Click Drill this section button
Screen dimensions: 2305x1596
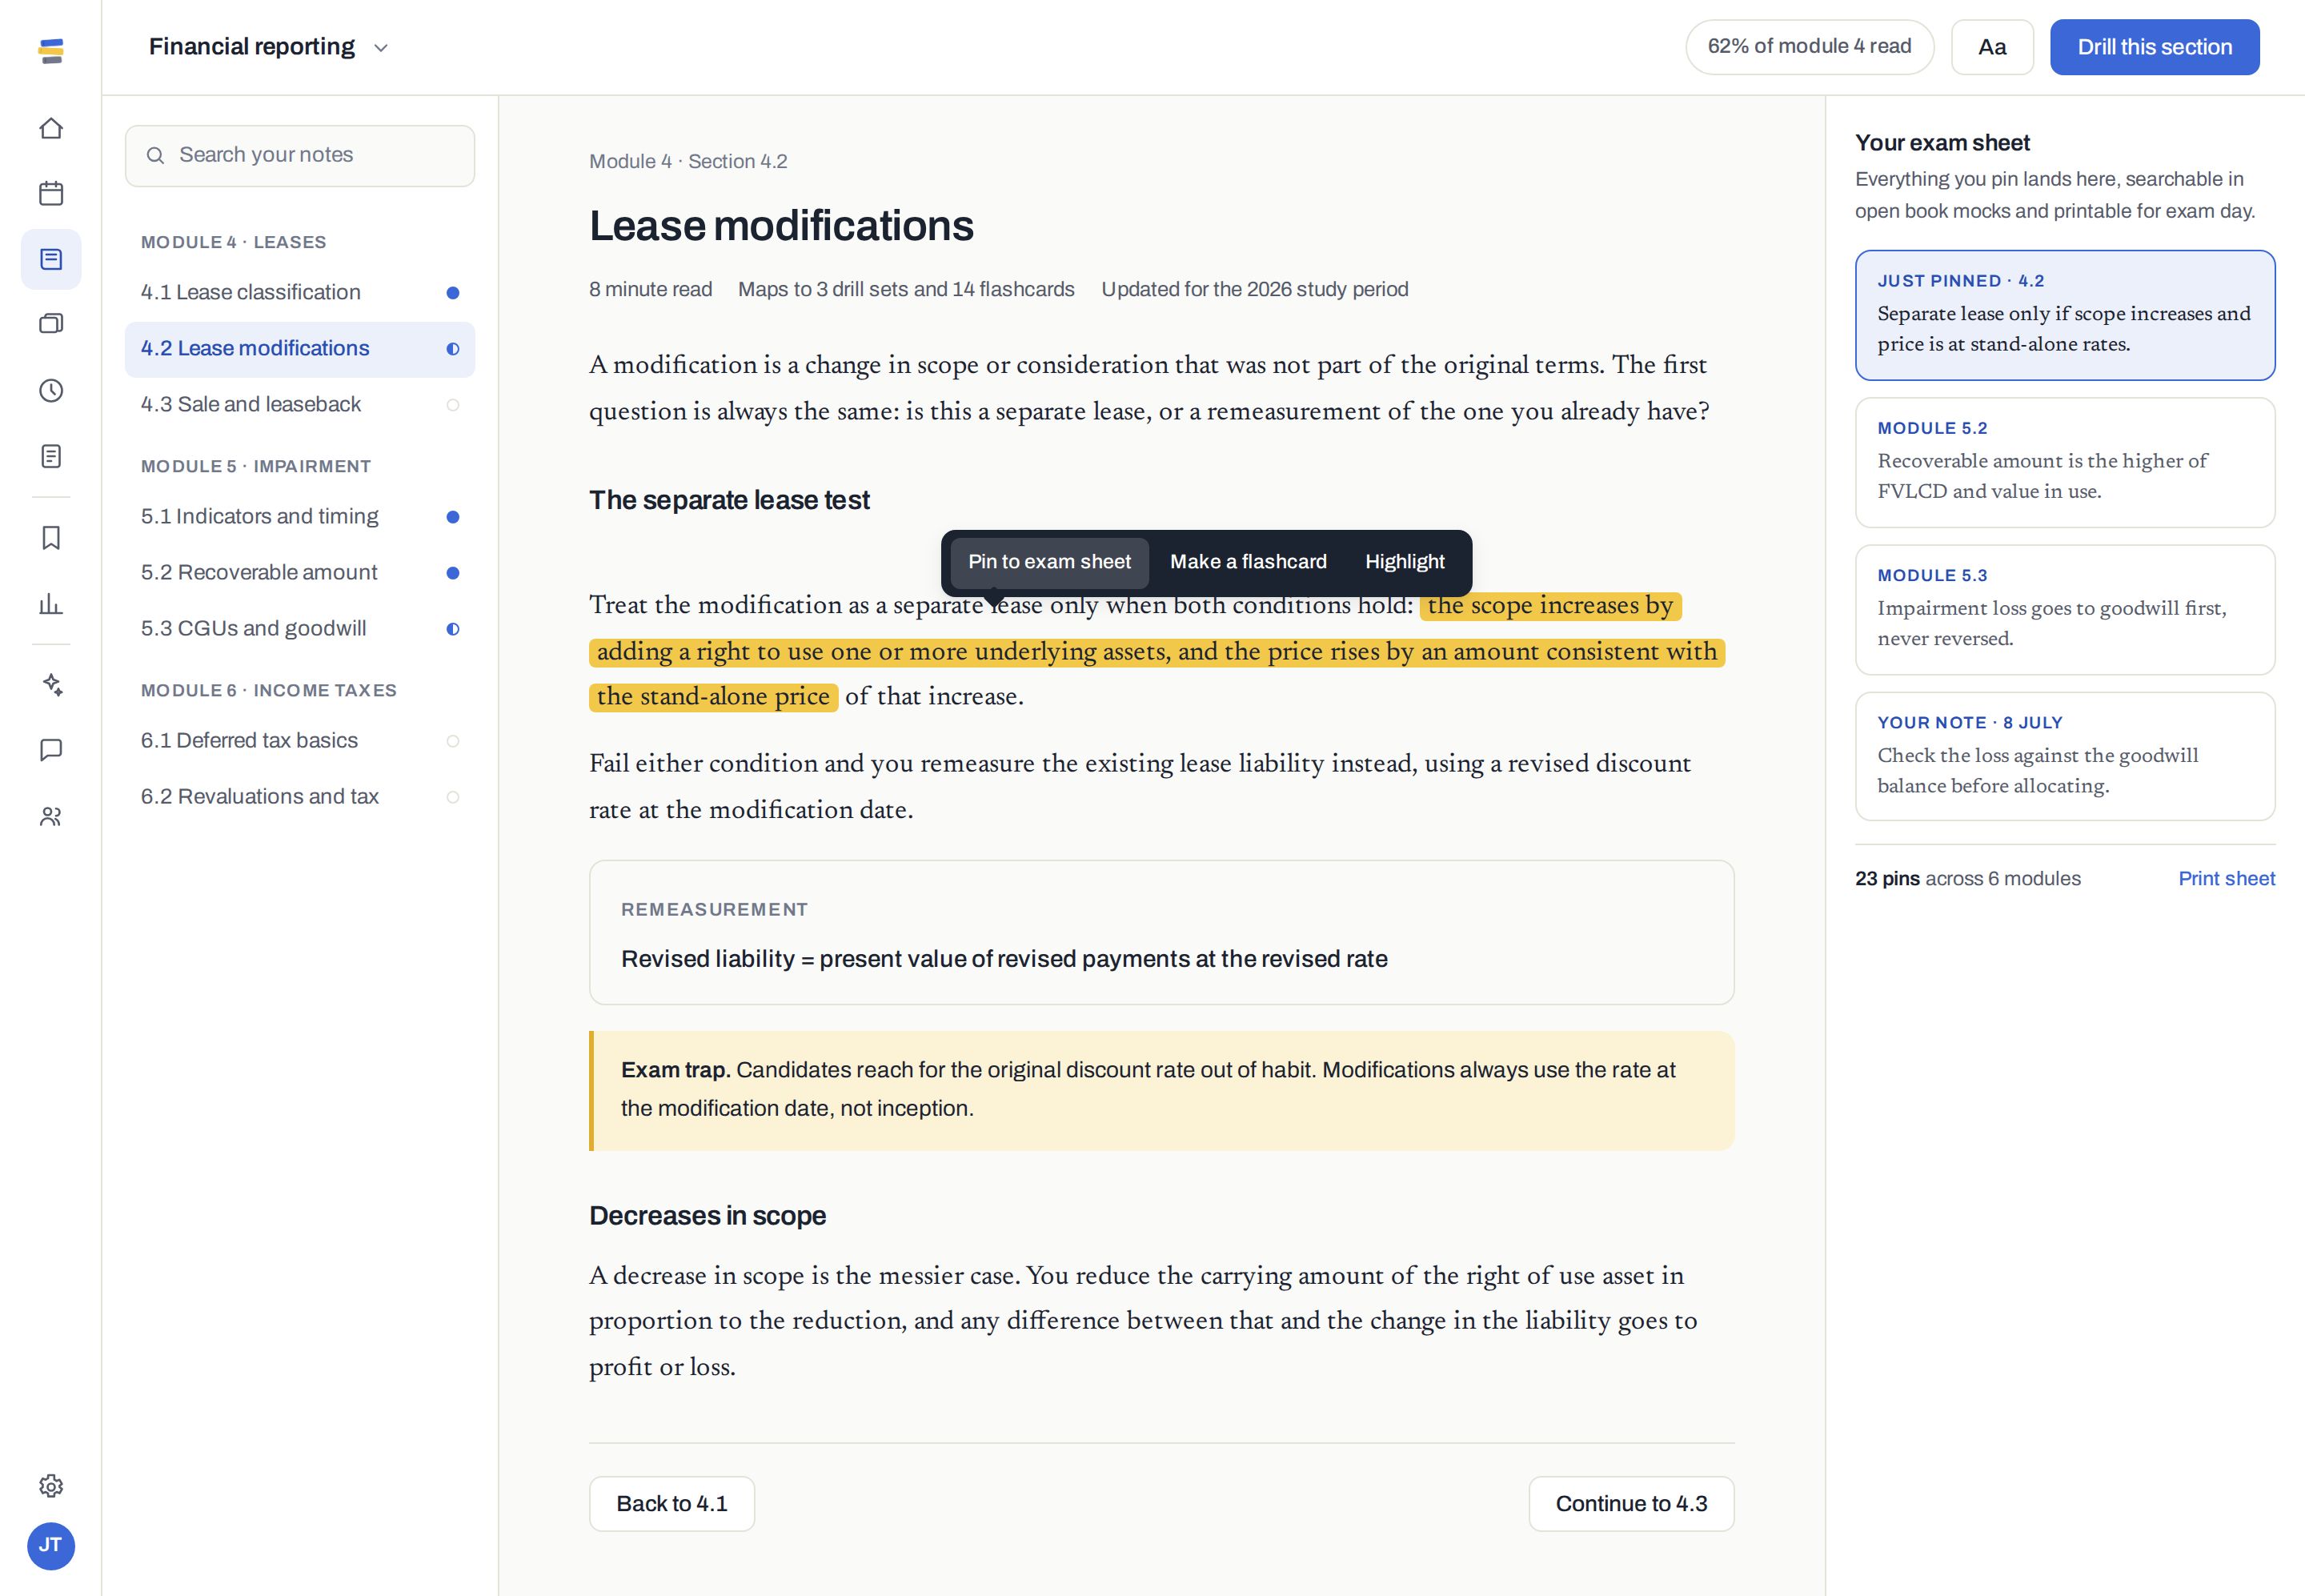[2154, 47]
